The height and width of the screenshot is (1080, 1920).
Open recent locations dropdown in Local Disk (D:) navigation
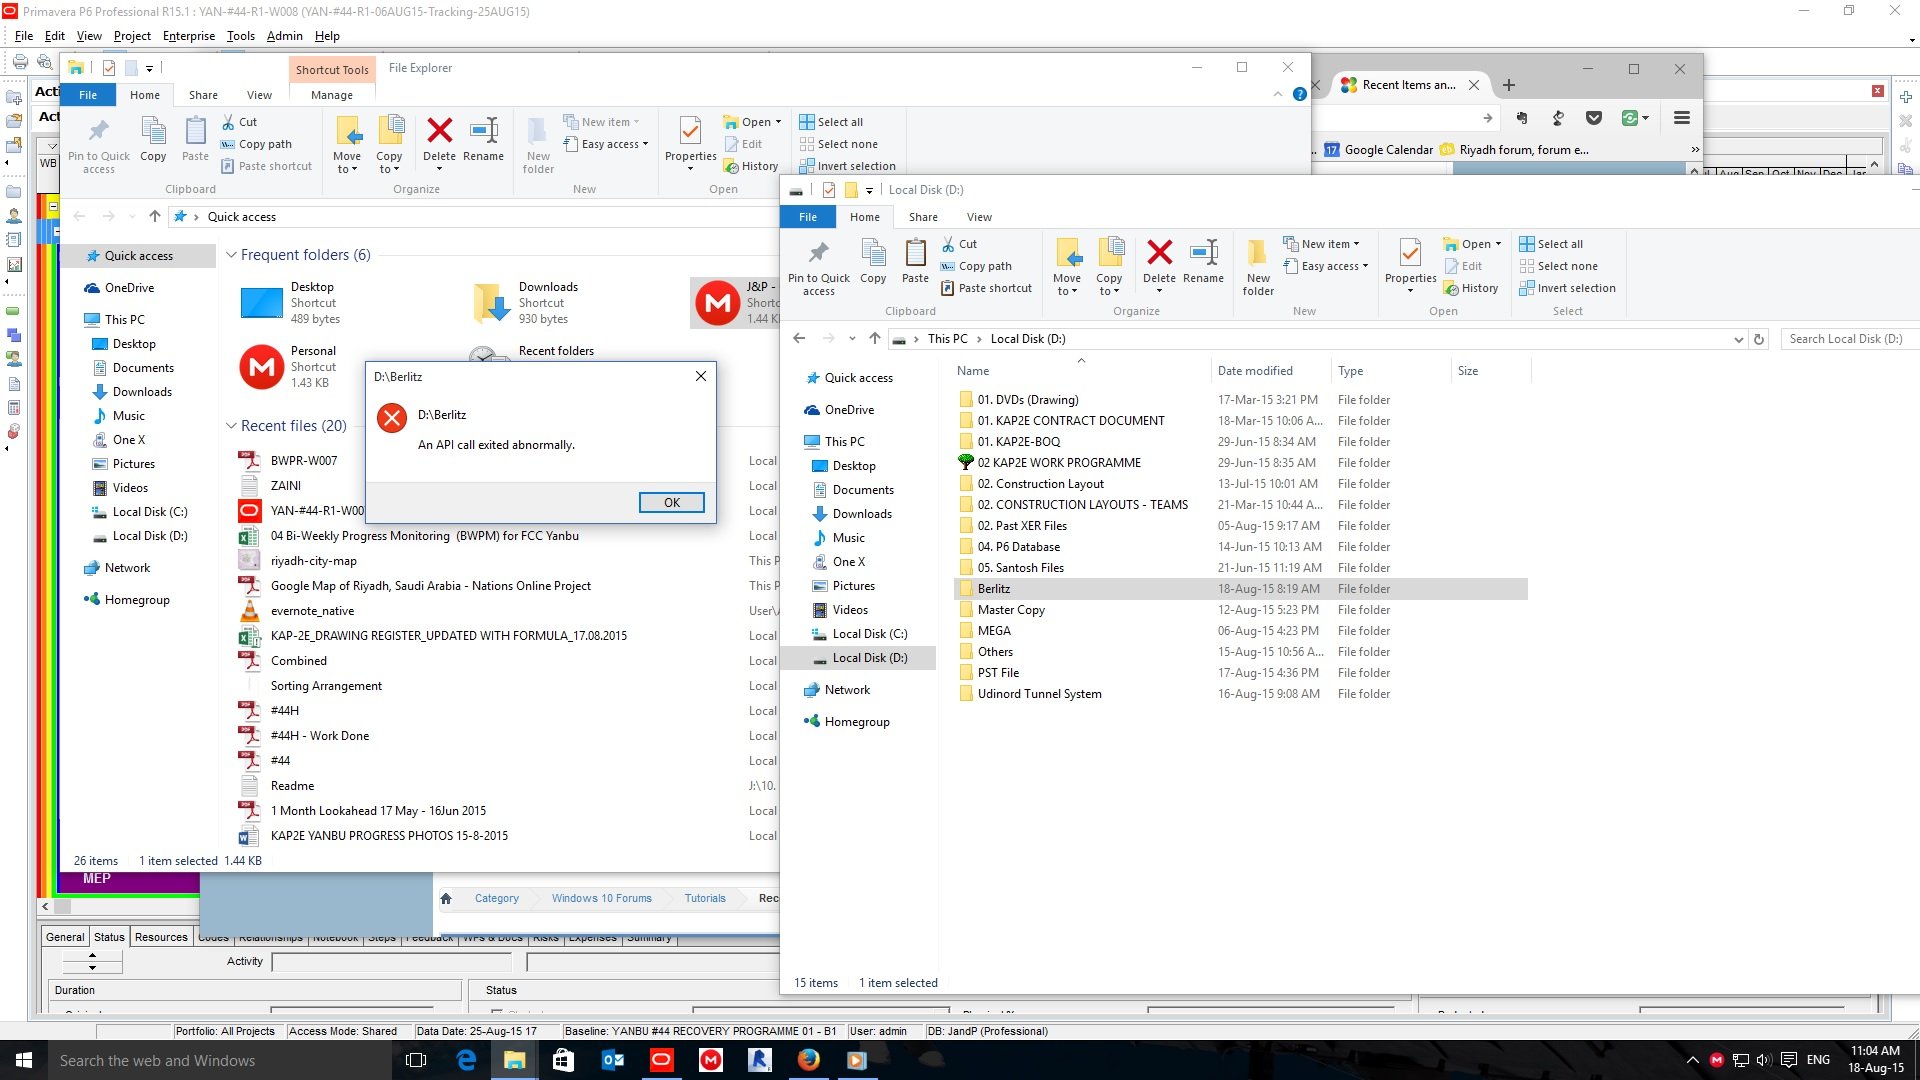coord(852,339)
